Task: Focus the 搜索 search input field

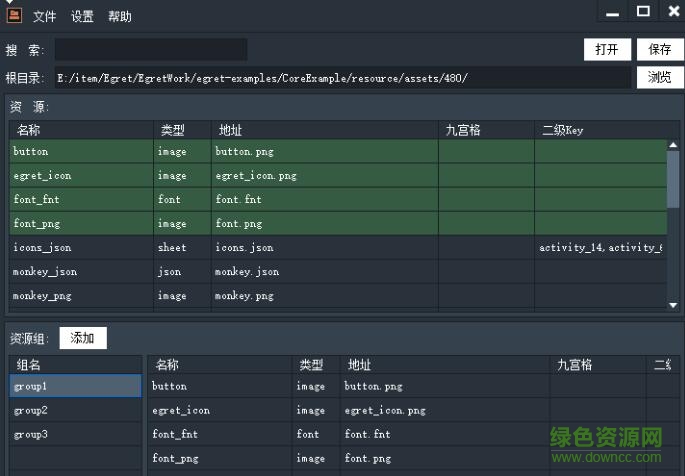Action: coord(150,50)
